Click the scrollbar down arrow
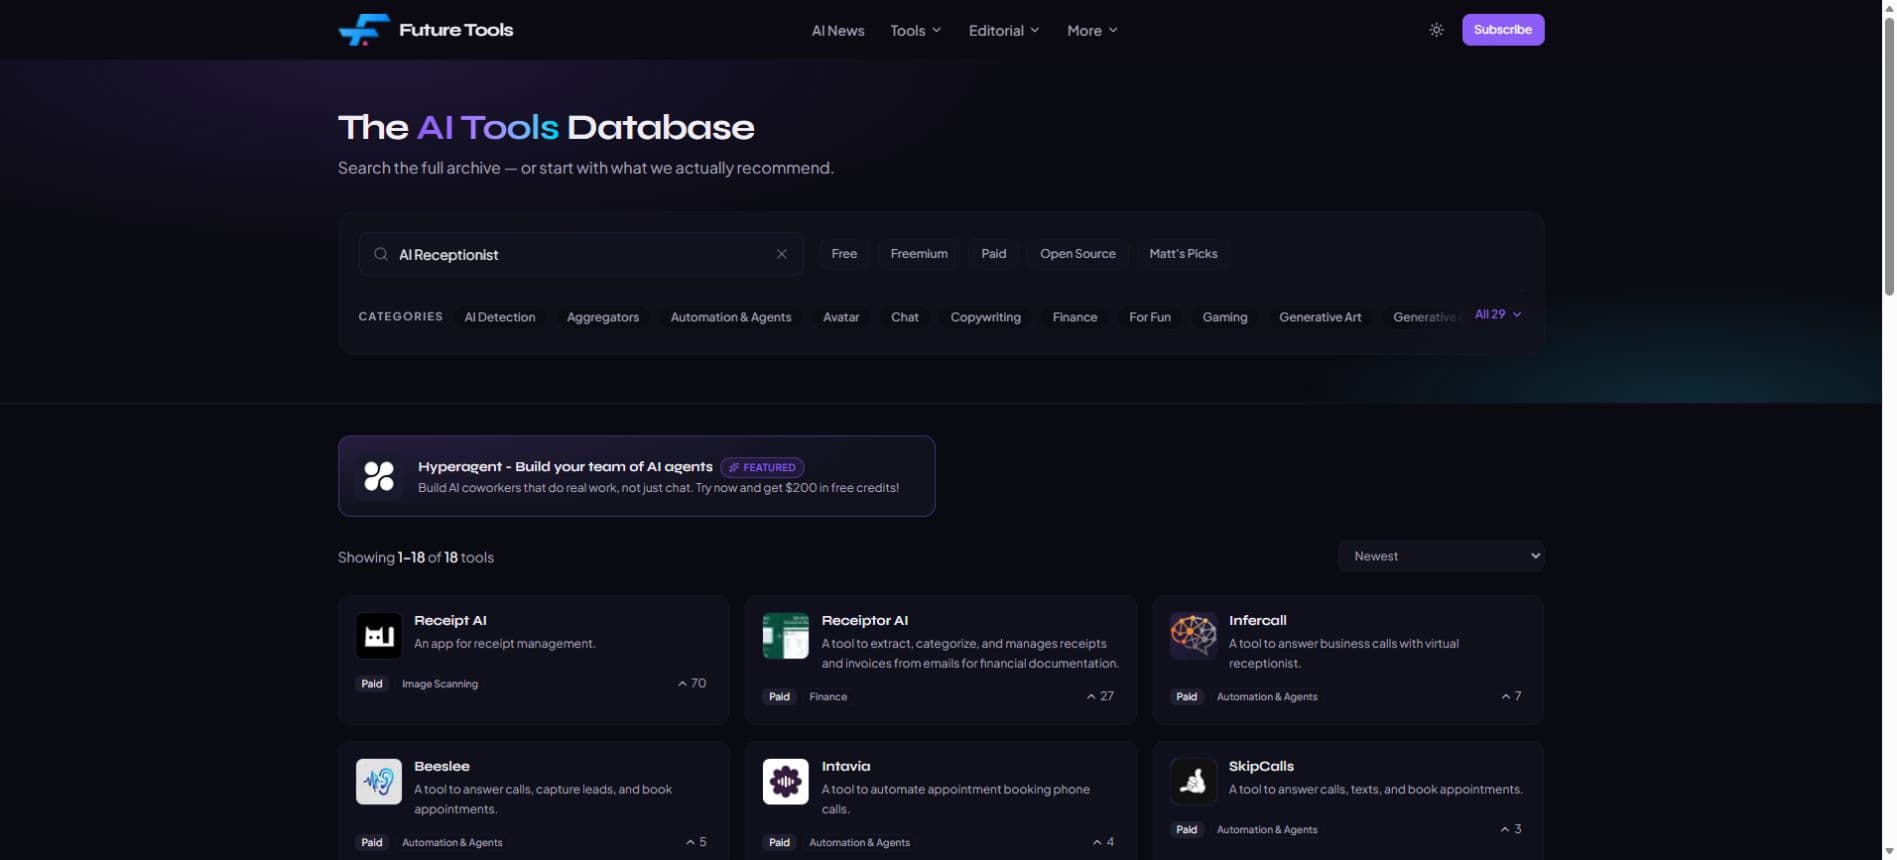 pos(1889,851)
